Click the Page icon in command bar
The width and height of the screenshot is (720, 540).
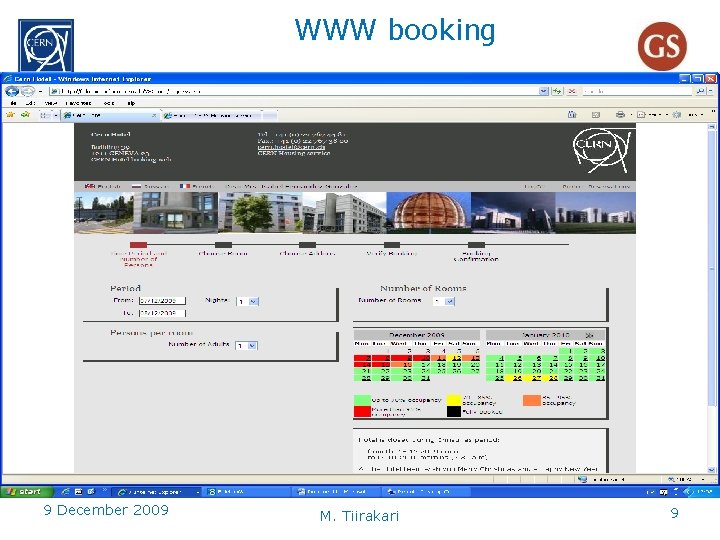(x=641, y=115)
